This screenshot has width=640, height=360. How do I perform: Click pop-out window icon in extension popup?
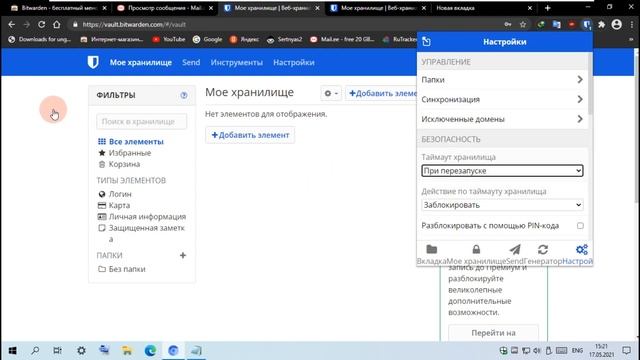[x=427, y=42]
